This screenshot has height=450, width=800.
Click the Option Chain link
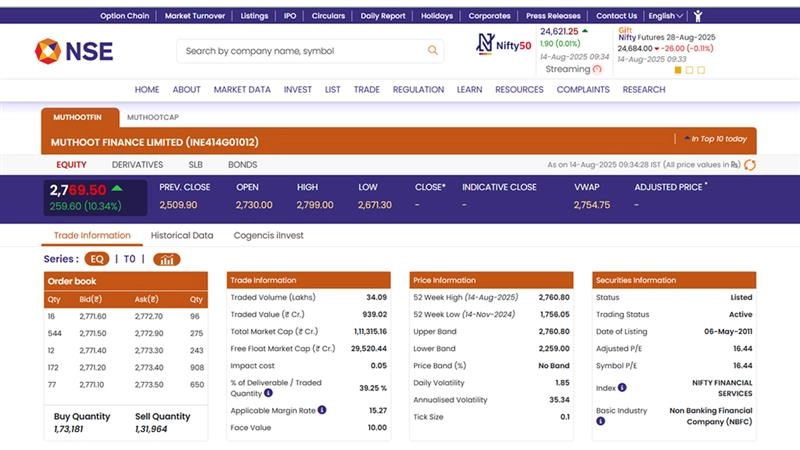(125, 16)
